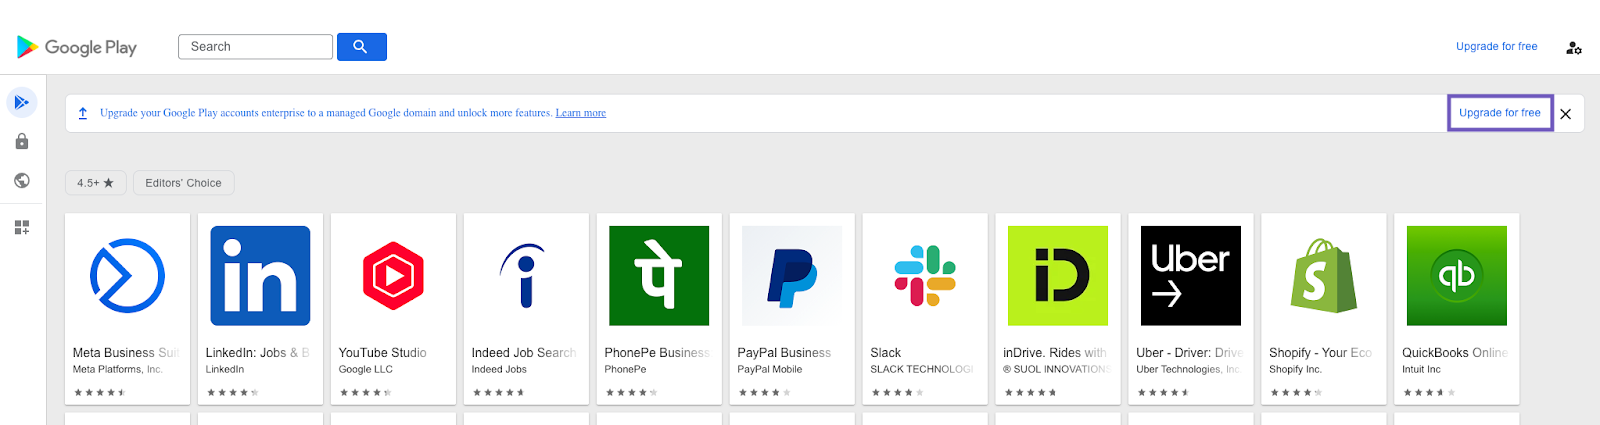Screen dimensions: 1600x425
Task: Click the Google Play logo
Action: (x=77, y=47)
